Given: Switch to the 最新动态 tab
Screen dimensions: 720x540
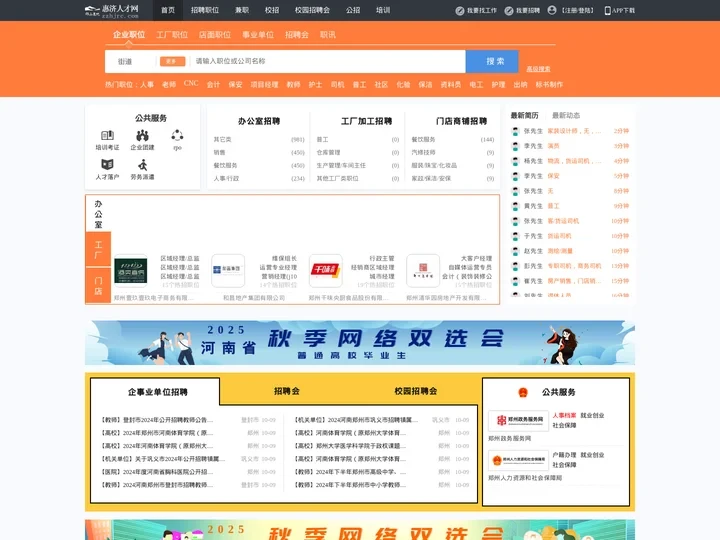Looking at the screenshot, I should 566,115.
